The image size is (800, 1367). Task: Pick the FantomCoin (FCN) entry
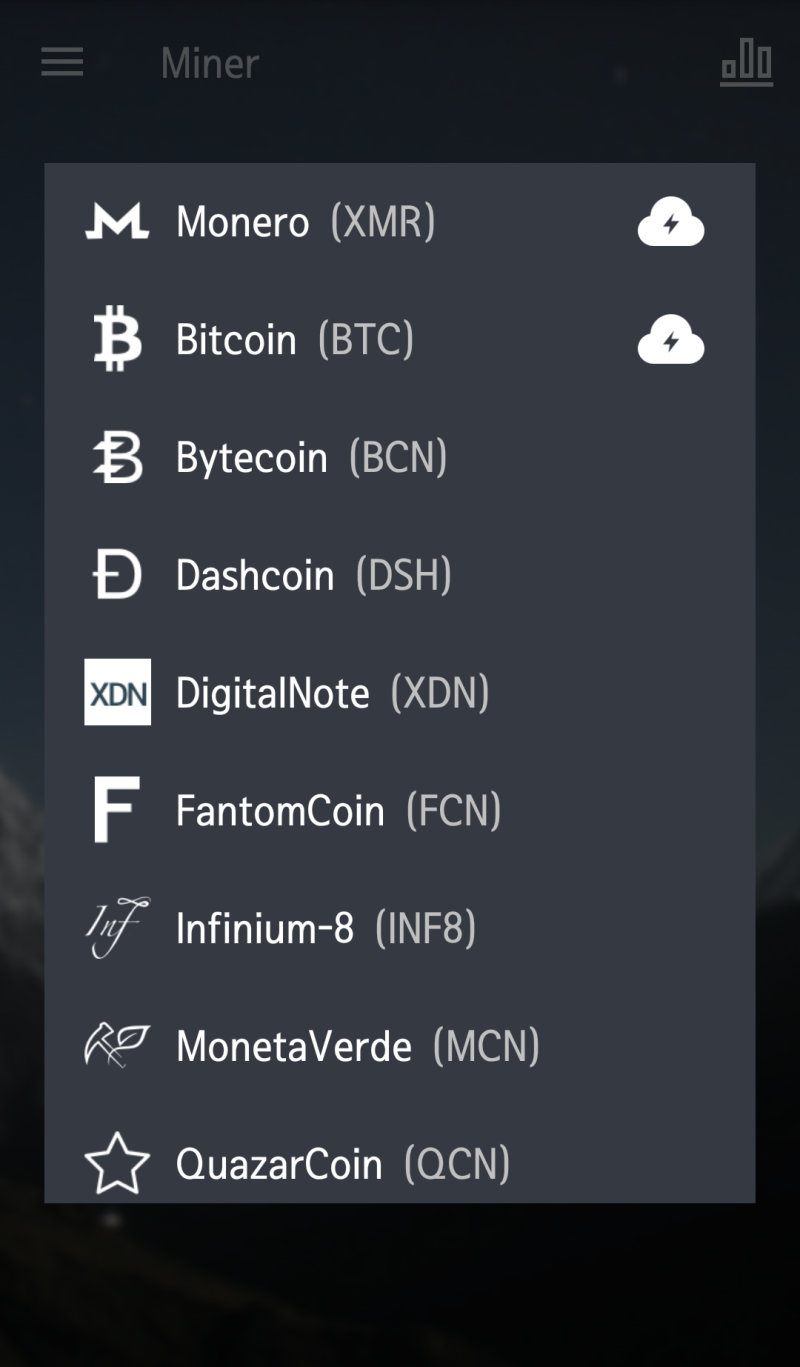click(x=400, y=810)
